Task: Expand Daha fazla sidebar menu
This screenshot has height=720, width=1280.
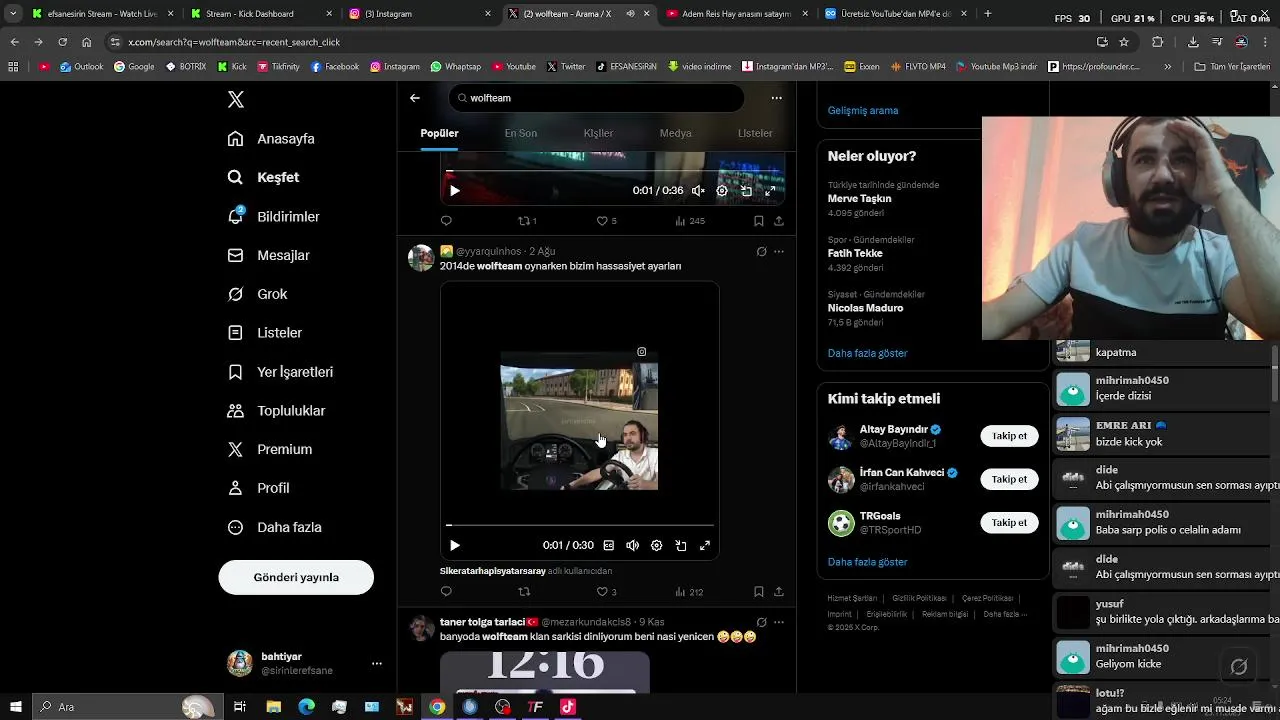Action: (x=274, y=527)
